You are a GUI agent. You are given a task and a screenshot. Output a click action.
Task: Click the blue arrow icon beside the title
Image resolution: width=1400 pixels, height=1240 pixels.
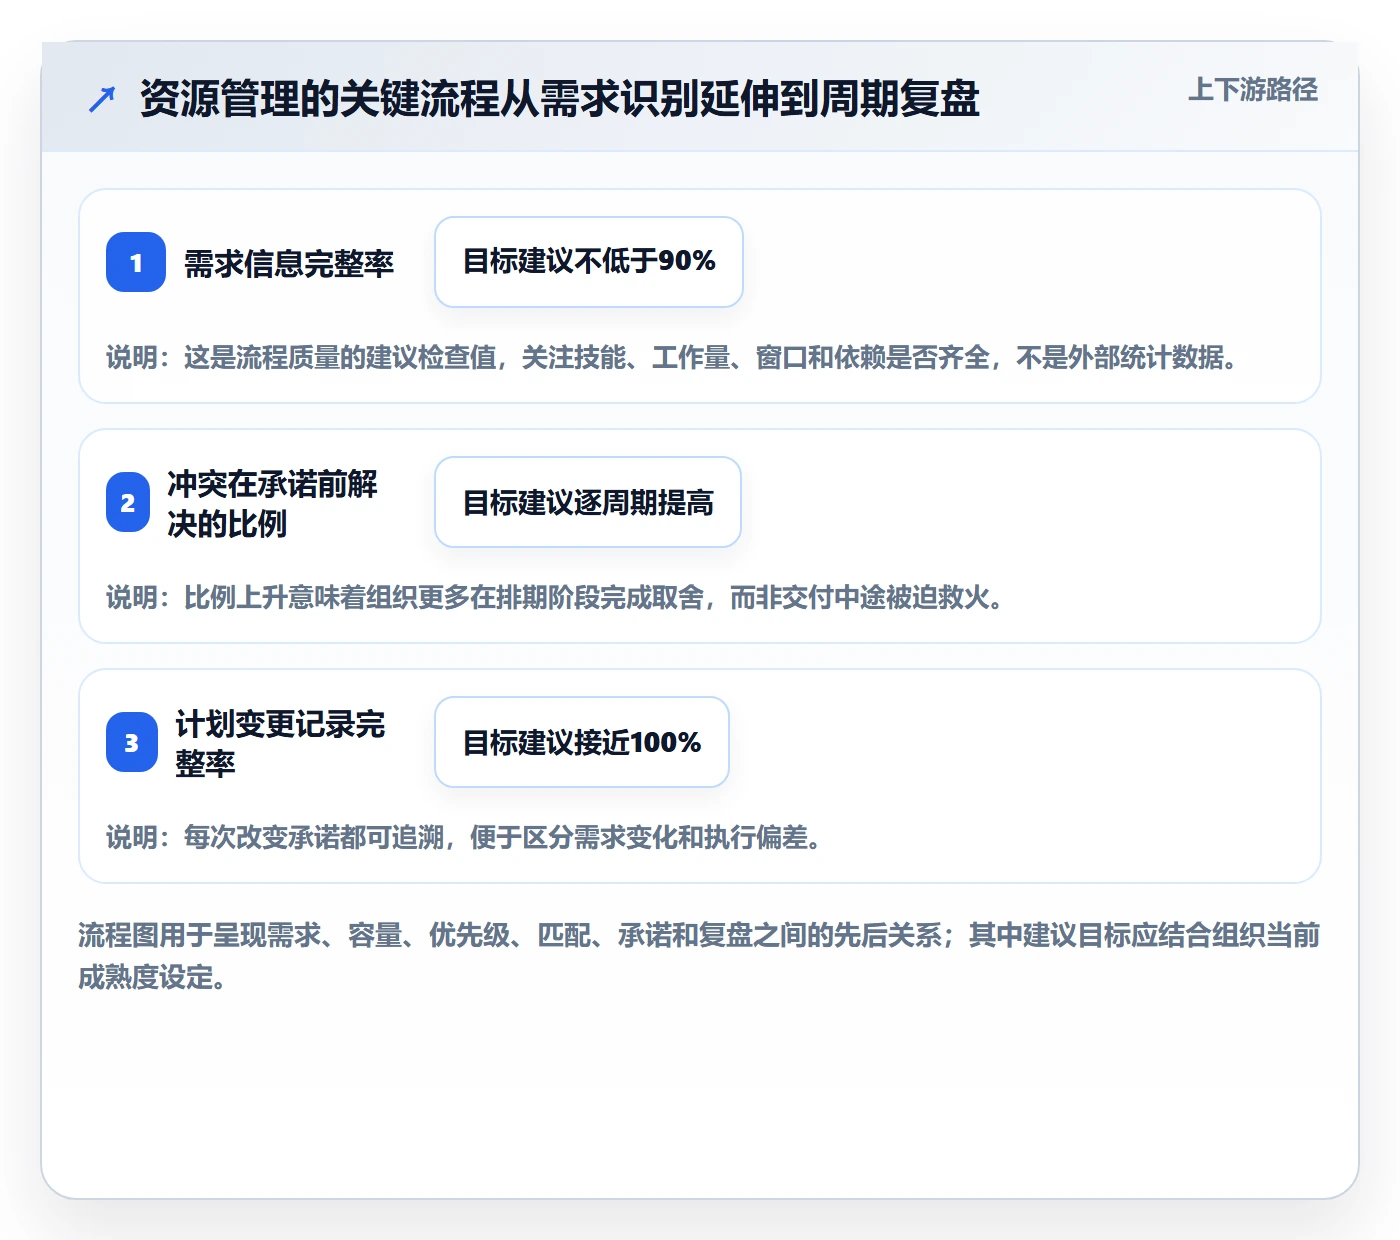click(x=102, y=99)
